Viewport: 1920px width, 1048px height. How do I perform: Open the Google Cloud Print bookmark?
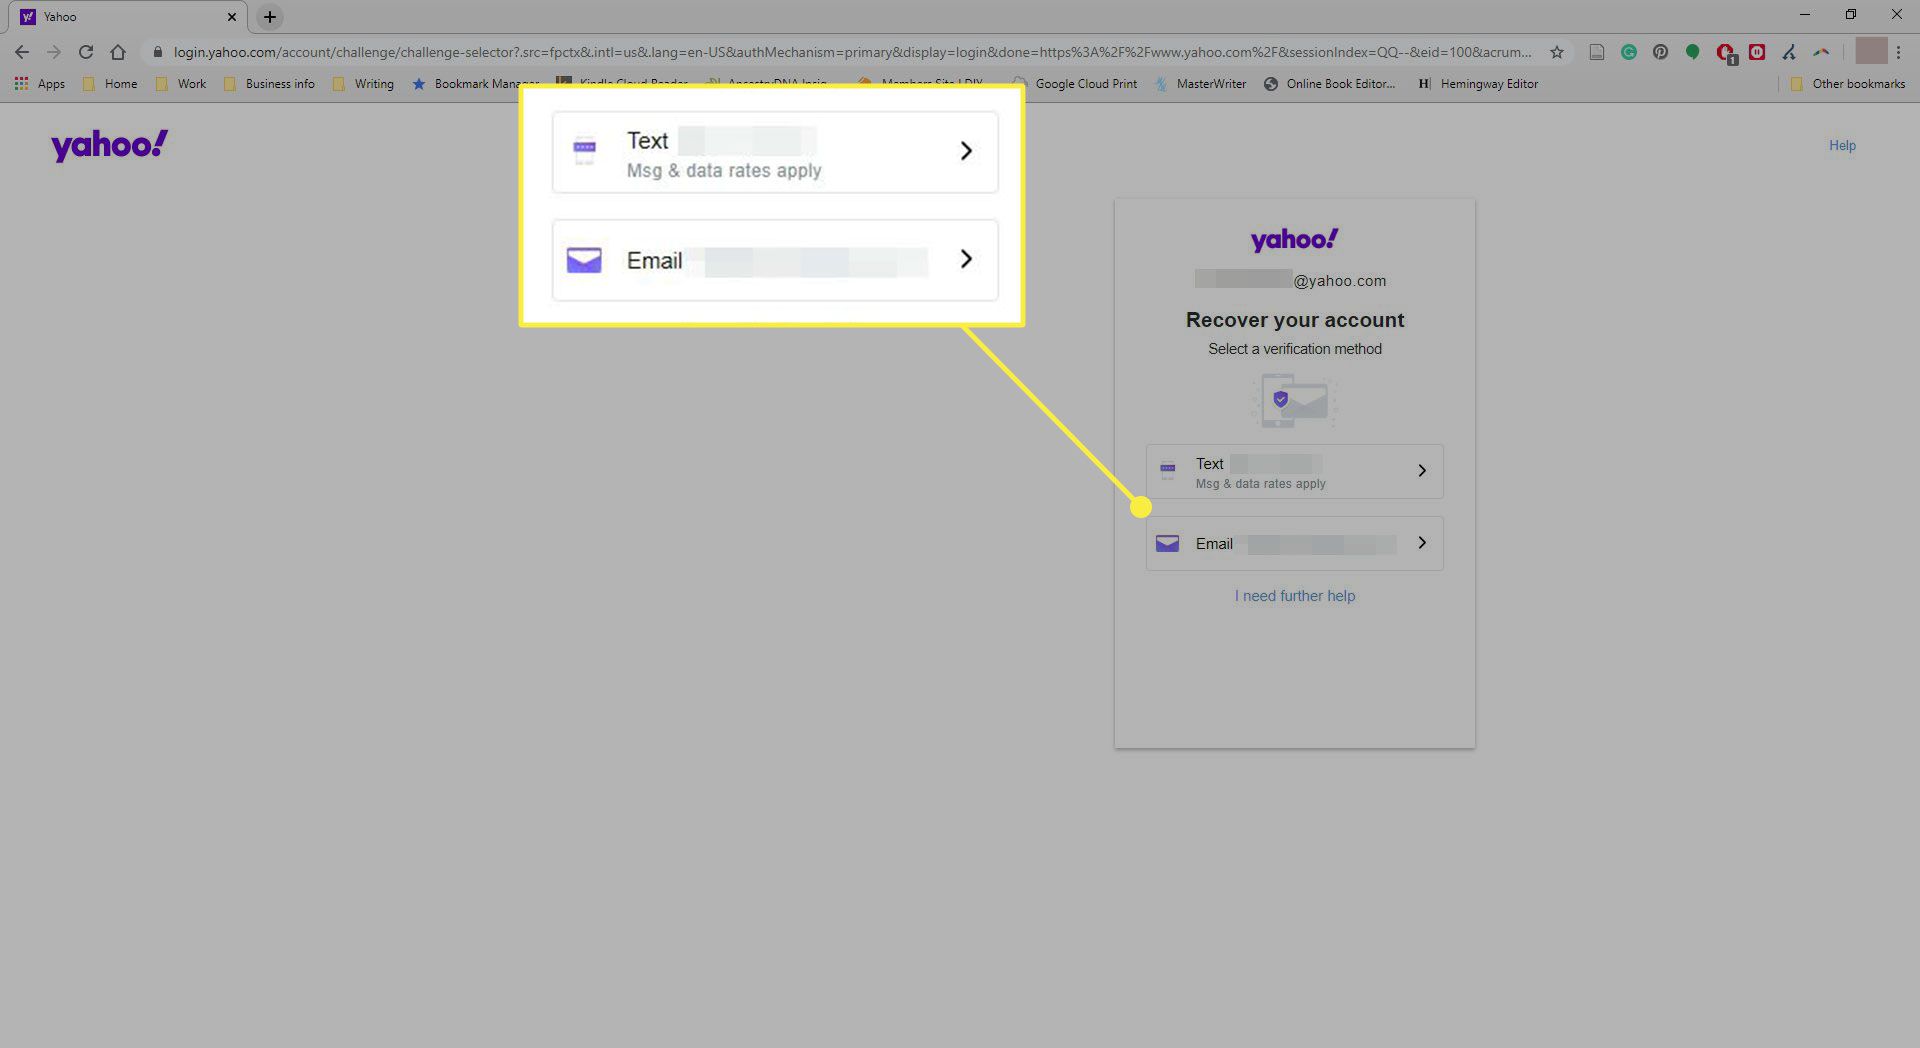1075,84
